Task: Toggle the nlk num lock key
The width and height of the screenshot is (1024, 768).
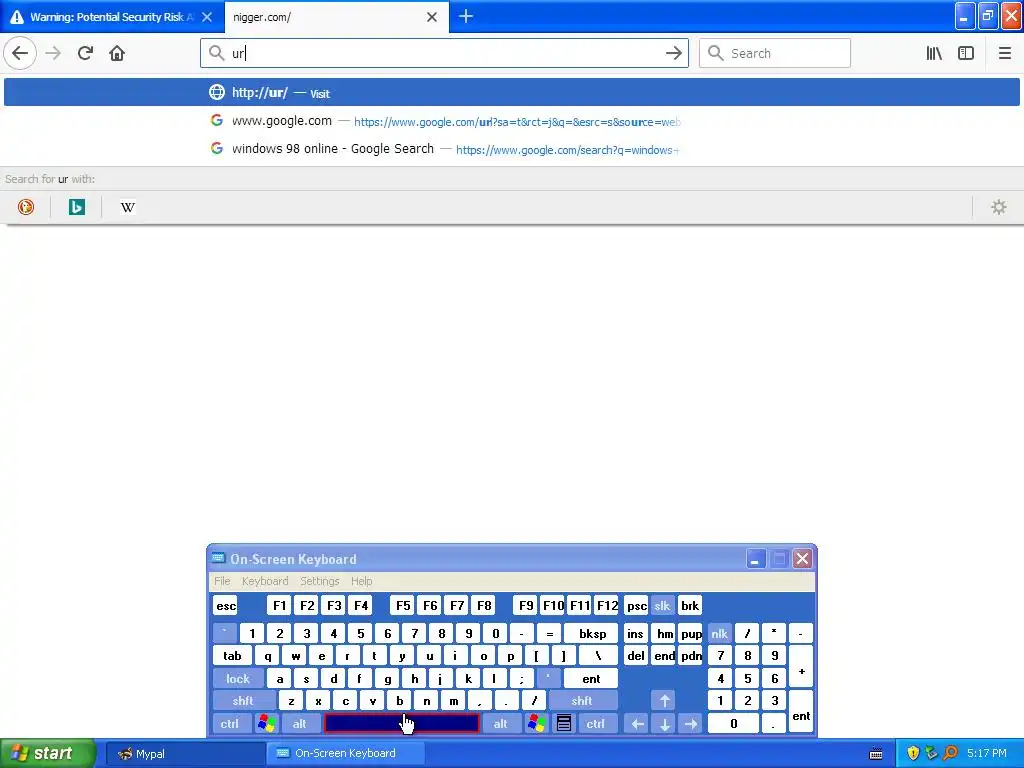Action: tap(719, 633)
